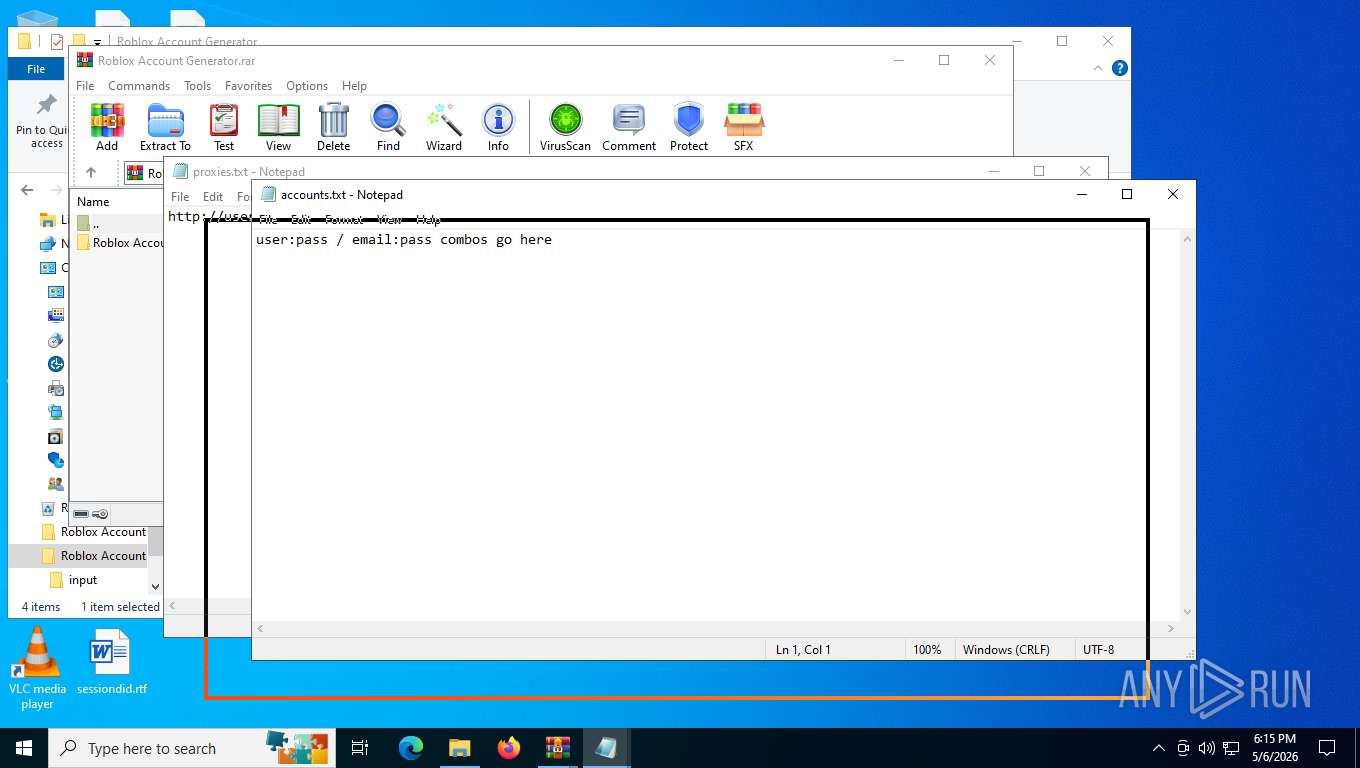The height and width of the screenshot is (768, 1360).
Task: Click accounts.txt vertical scrollbar up arrow
Action: click(1188, 238)
